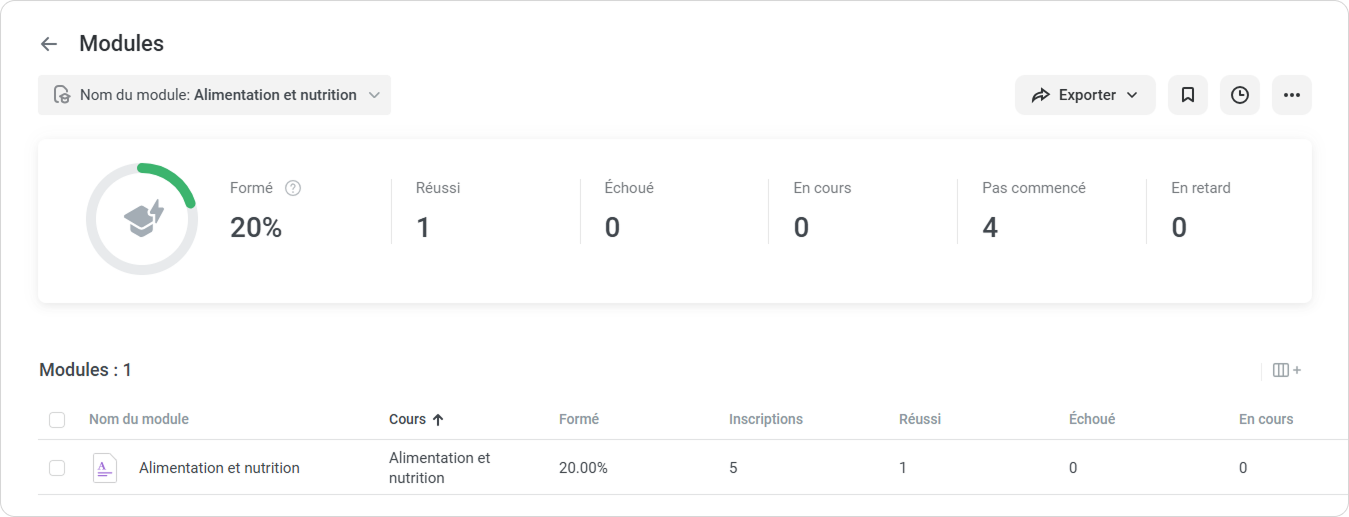Click the help icon beside Formé
Screen dimensions: 1349x517
click(293, 188)
